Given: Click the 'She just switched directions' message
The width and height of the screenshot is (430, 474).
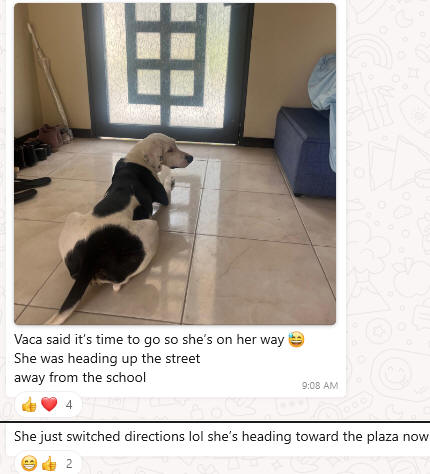Looking at the screenshot, I should 221,436.
